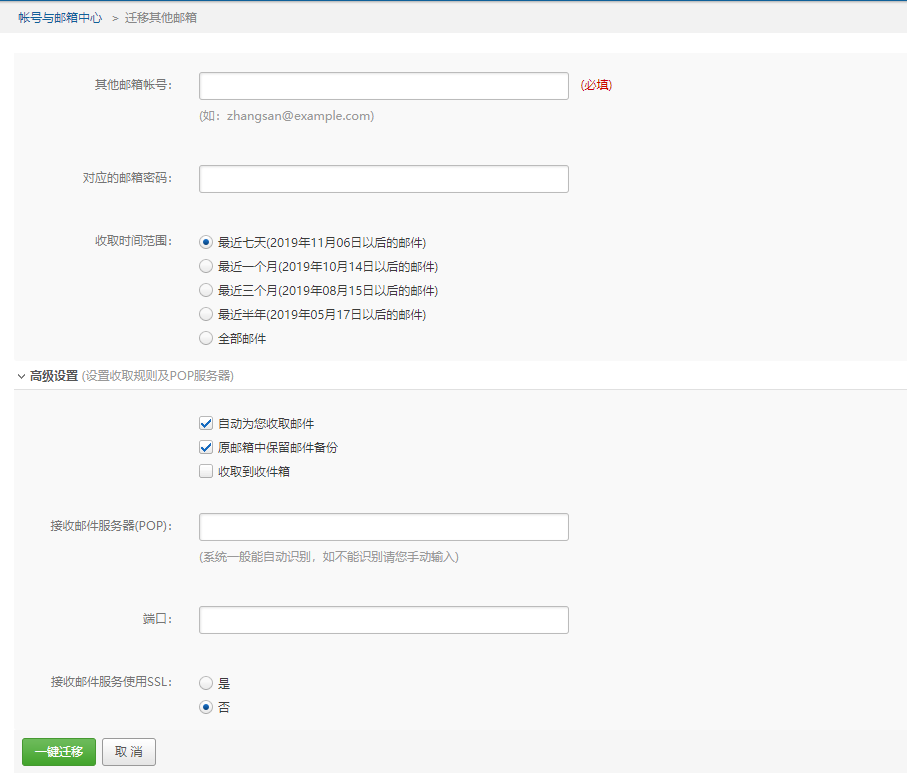Focus the 端口 port input field

(x=383, y=620)
